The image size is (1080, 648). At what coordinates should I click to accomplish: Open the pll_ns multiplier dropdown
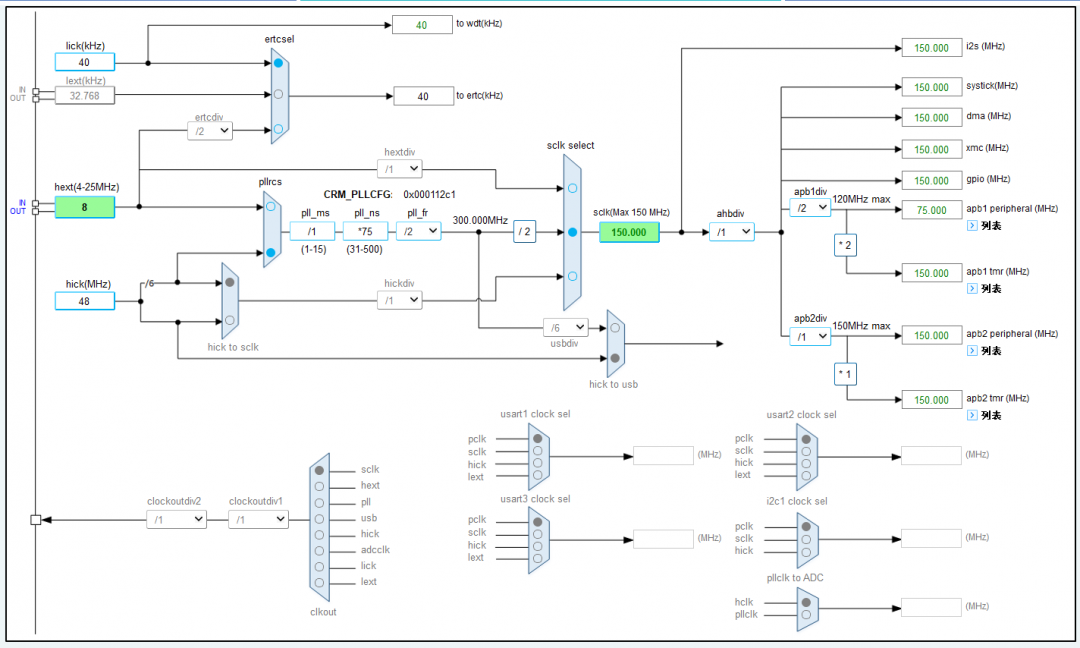(366, 231)
